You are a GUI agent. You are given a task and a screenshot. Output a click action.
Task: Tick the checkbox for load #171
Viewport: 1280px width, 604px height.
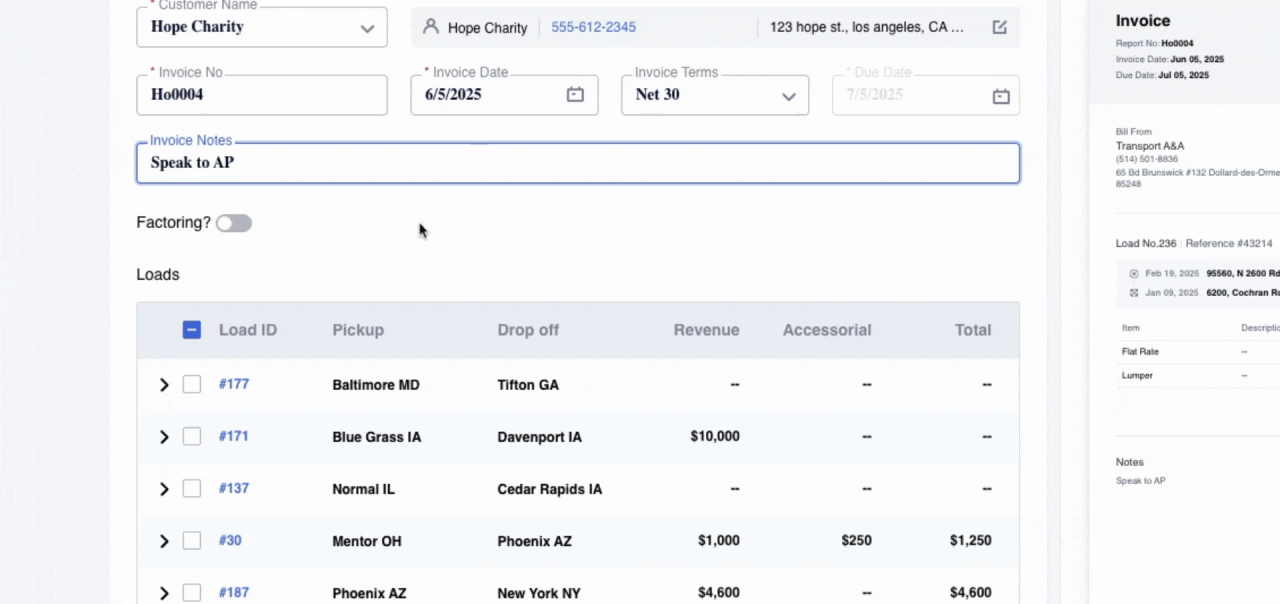[192, 437]
